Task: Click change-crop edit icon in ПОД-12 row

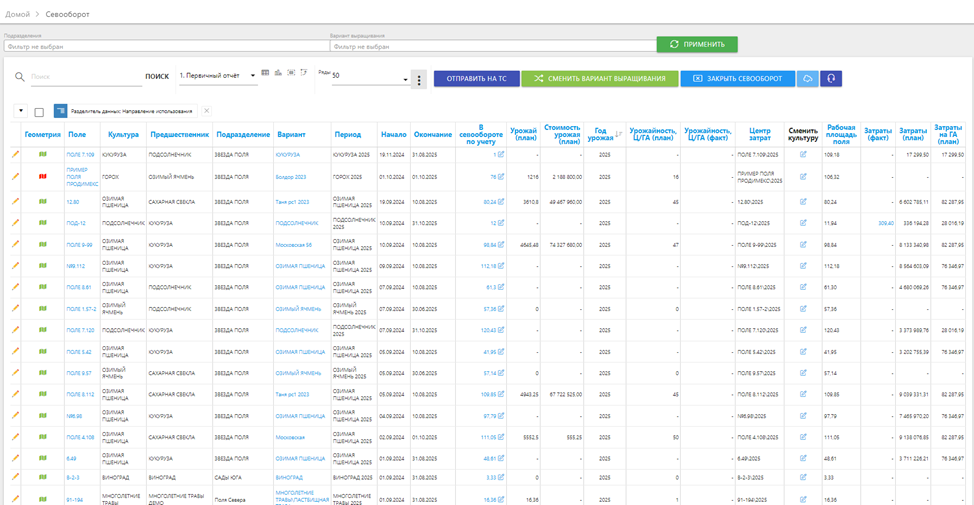Action: click(x=803, y=223)
